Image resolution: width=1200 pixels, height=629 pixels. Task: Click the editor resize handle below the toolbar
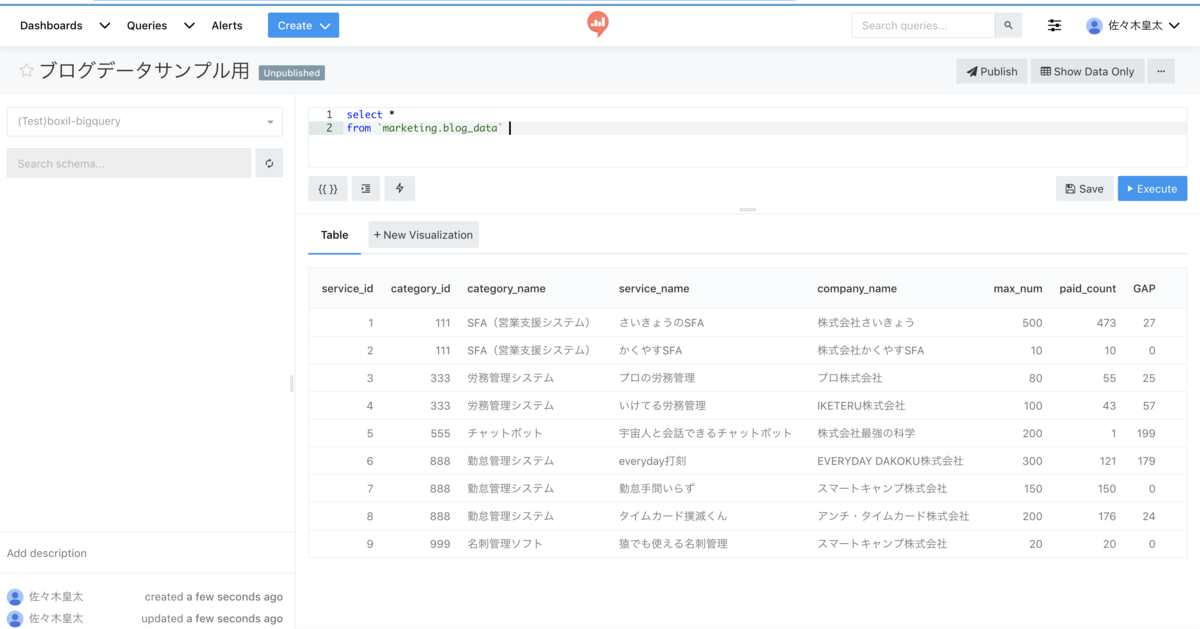point(748,210)
